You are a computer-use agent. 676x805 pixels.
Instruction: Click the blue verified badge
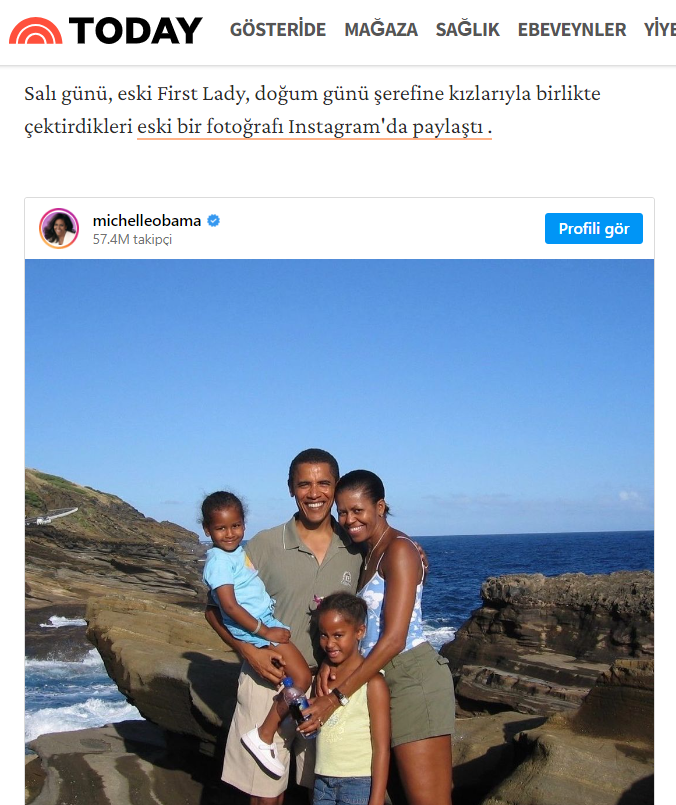pos(214,221)
